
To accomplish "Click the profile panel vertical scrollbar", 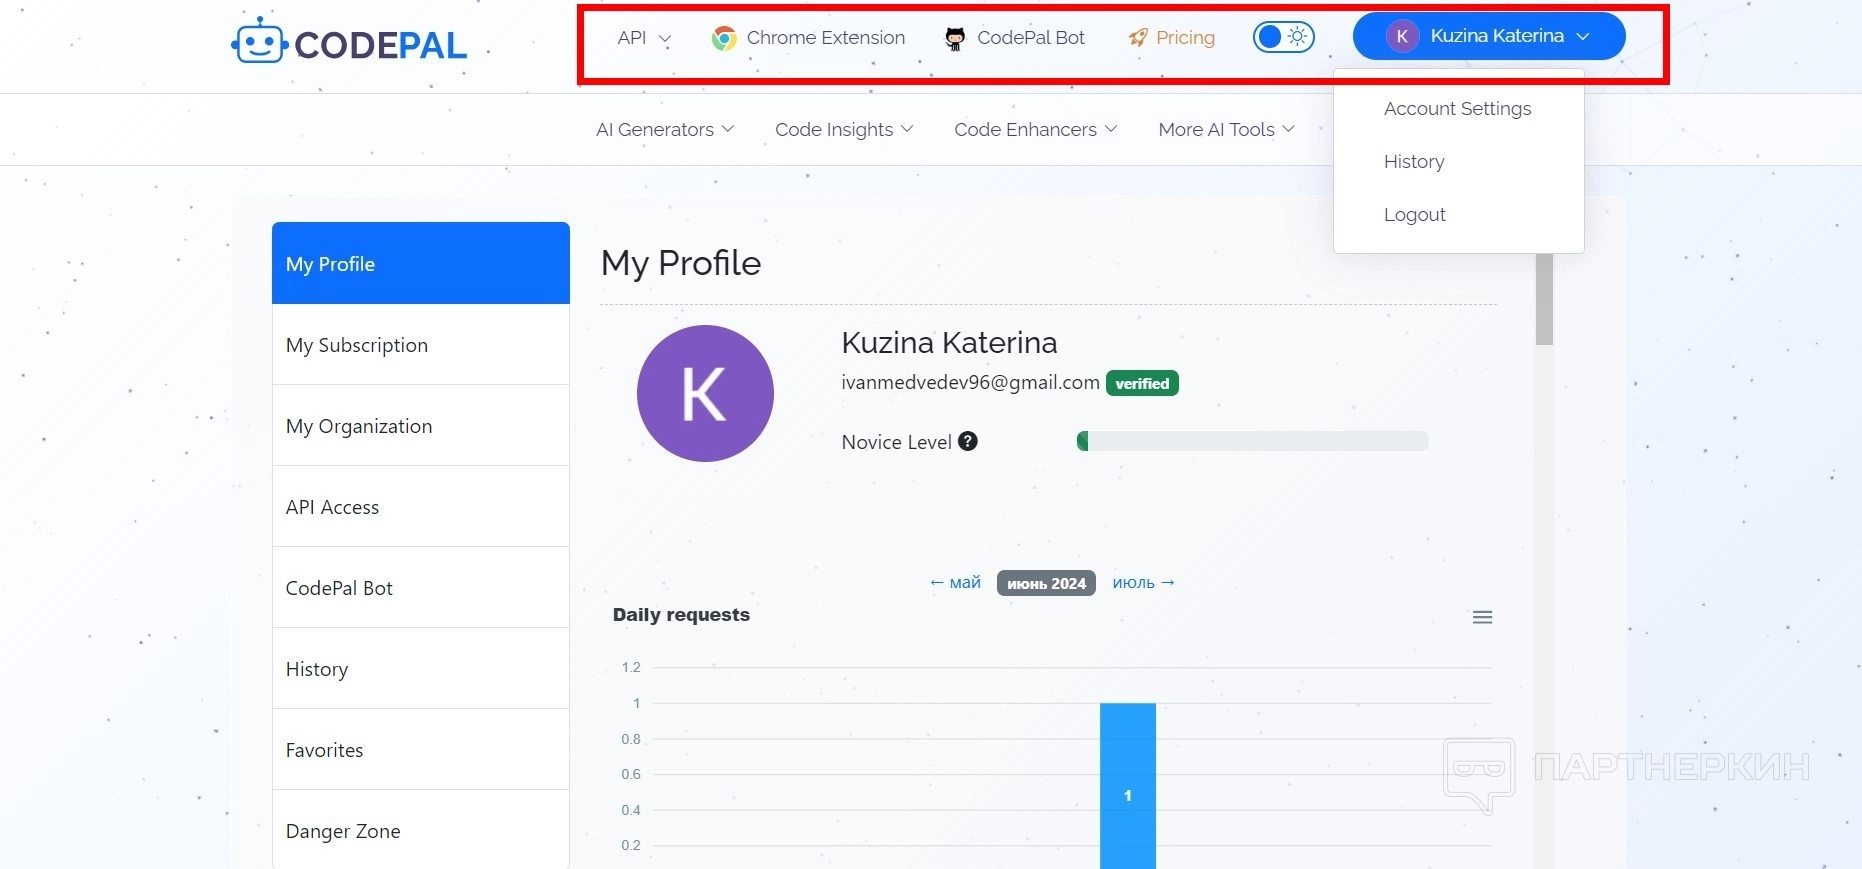I will (x=1545, y=300).
